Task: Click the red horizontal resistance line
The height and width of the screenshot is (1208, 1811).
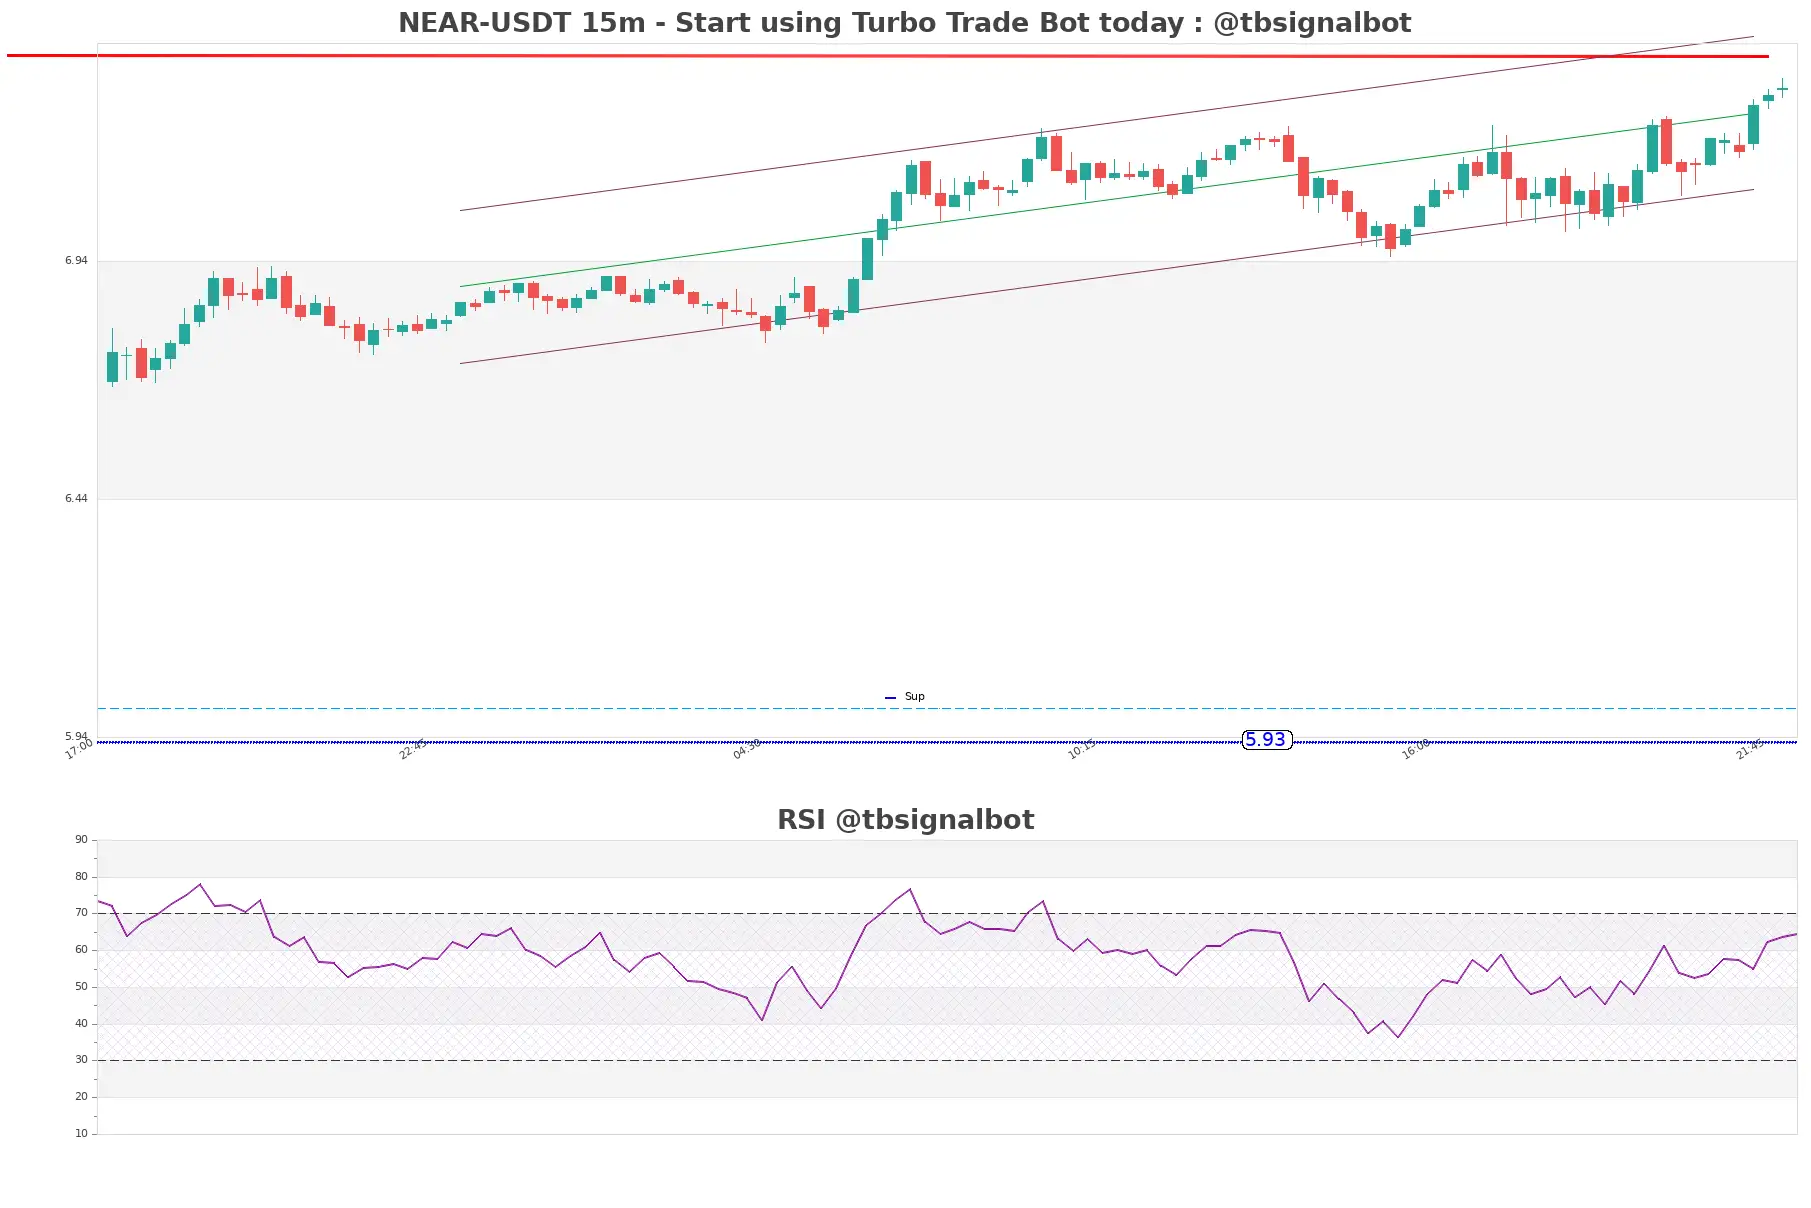Action: point(888,56)
